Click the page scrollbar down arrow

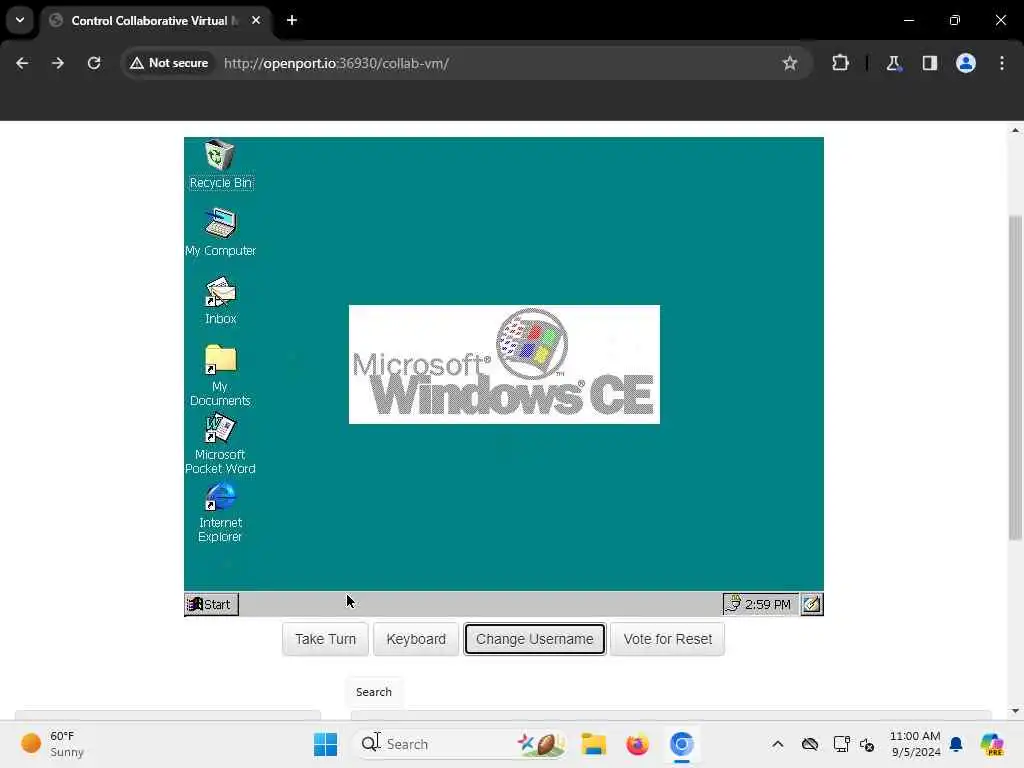pos(1015,711)
